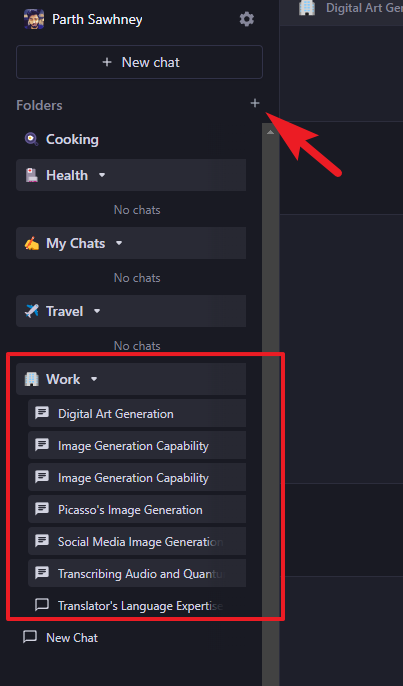The image size is (403, 686).
Task: Click Parth Sawhney's profile avatar
Action: (34, 19)
